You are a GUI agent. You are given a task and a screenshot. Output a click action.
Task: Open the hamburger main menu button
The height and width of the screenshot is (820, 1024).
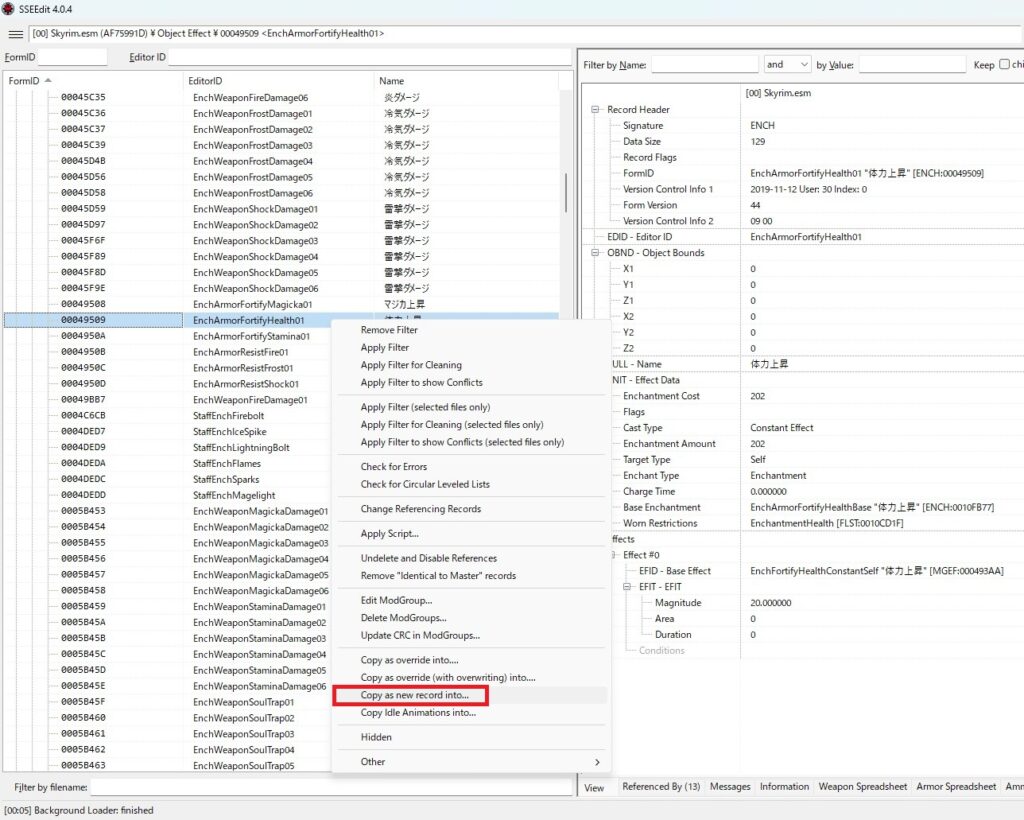click(16, 34)
